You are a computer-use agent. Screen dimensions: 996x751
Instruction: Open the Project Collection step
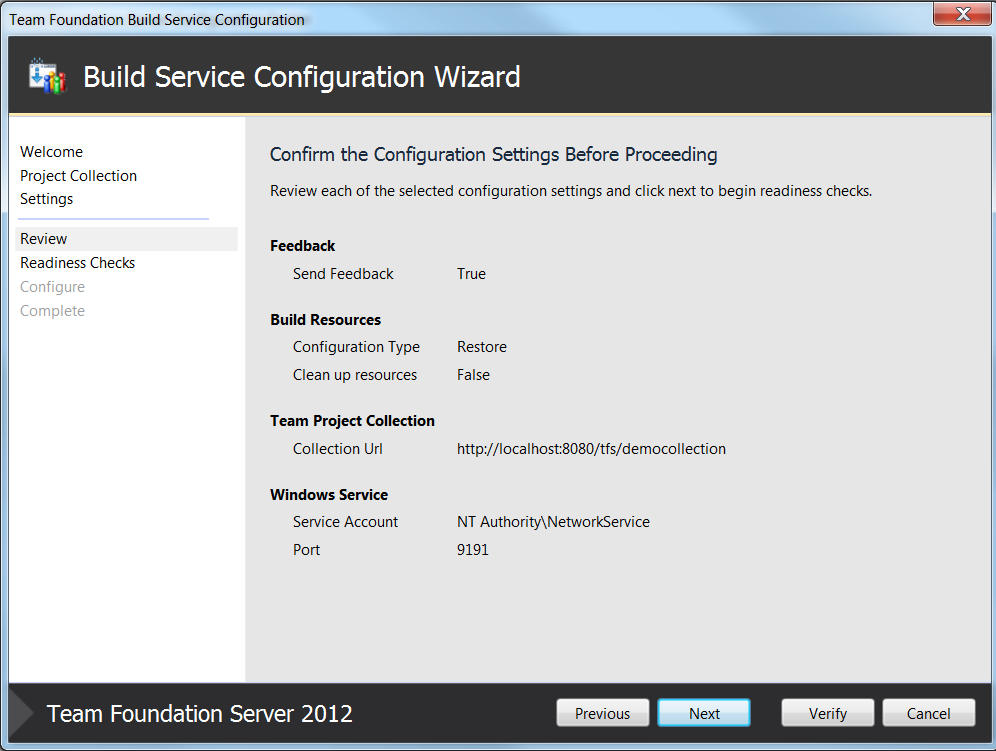click(78, 176)
